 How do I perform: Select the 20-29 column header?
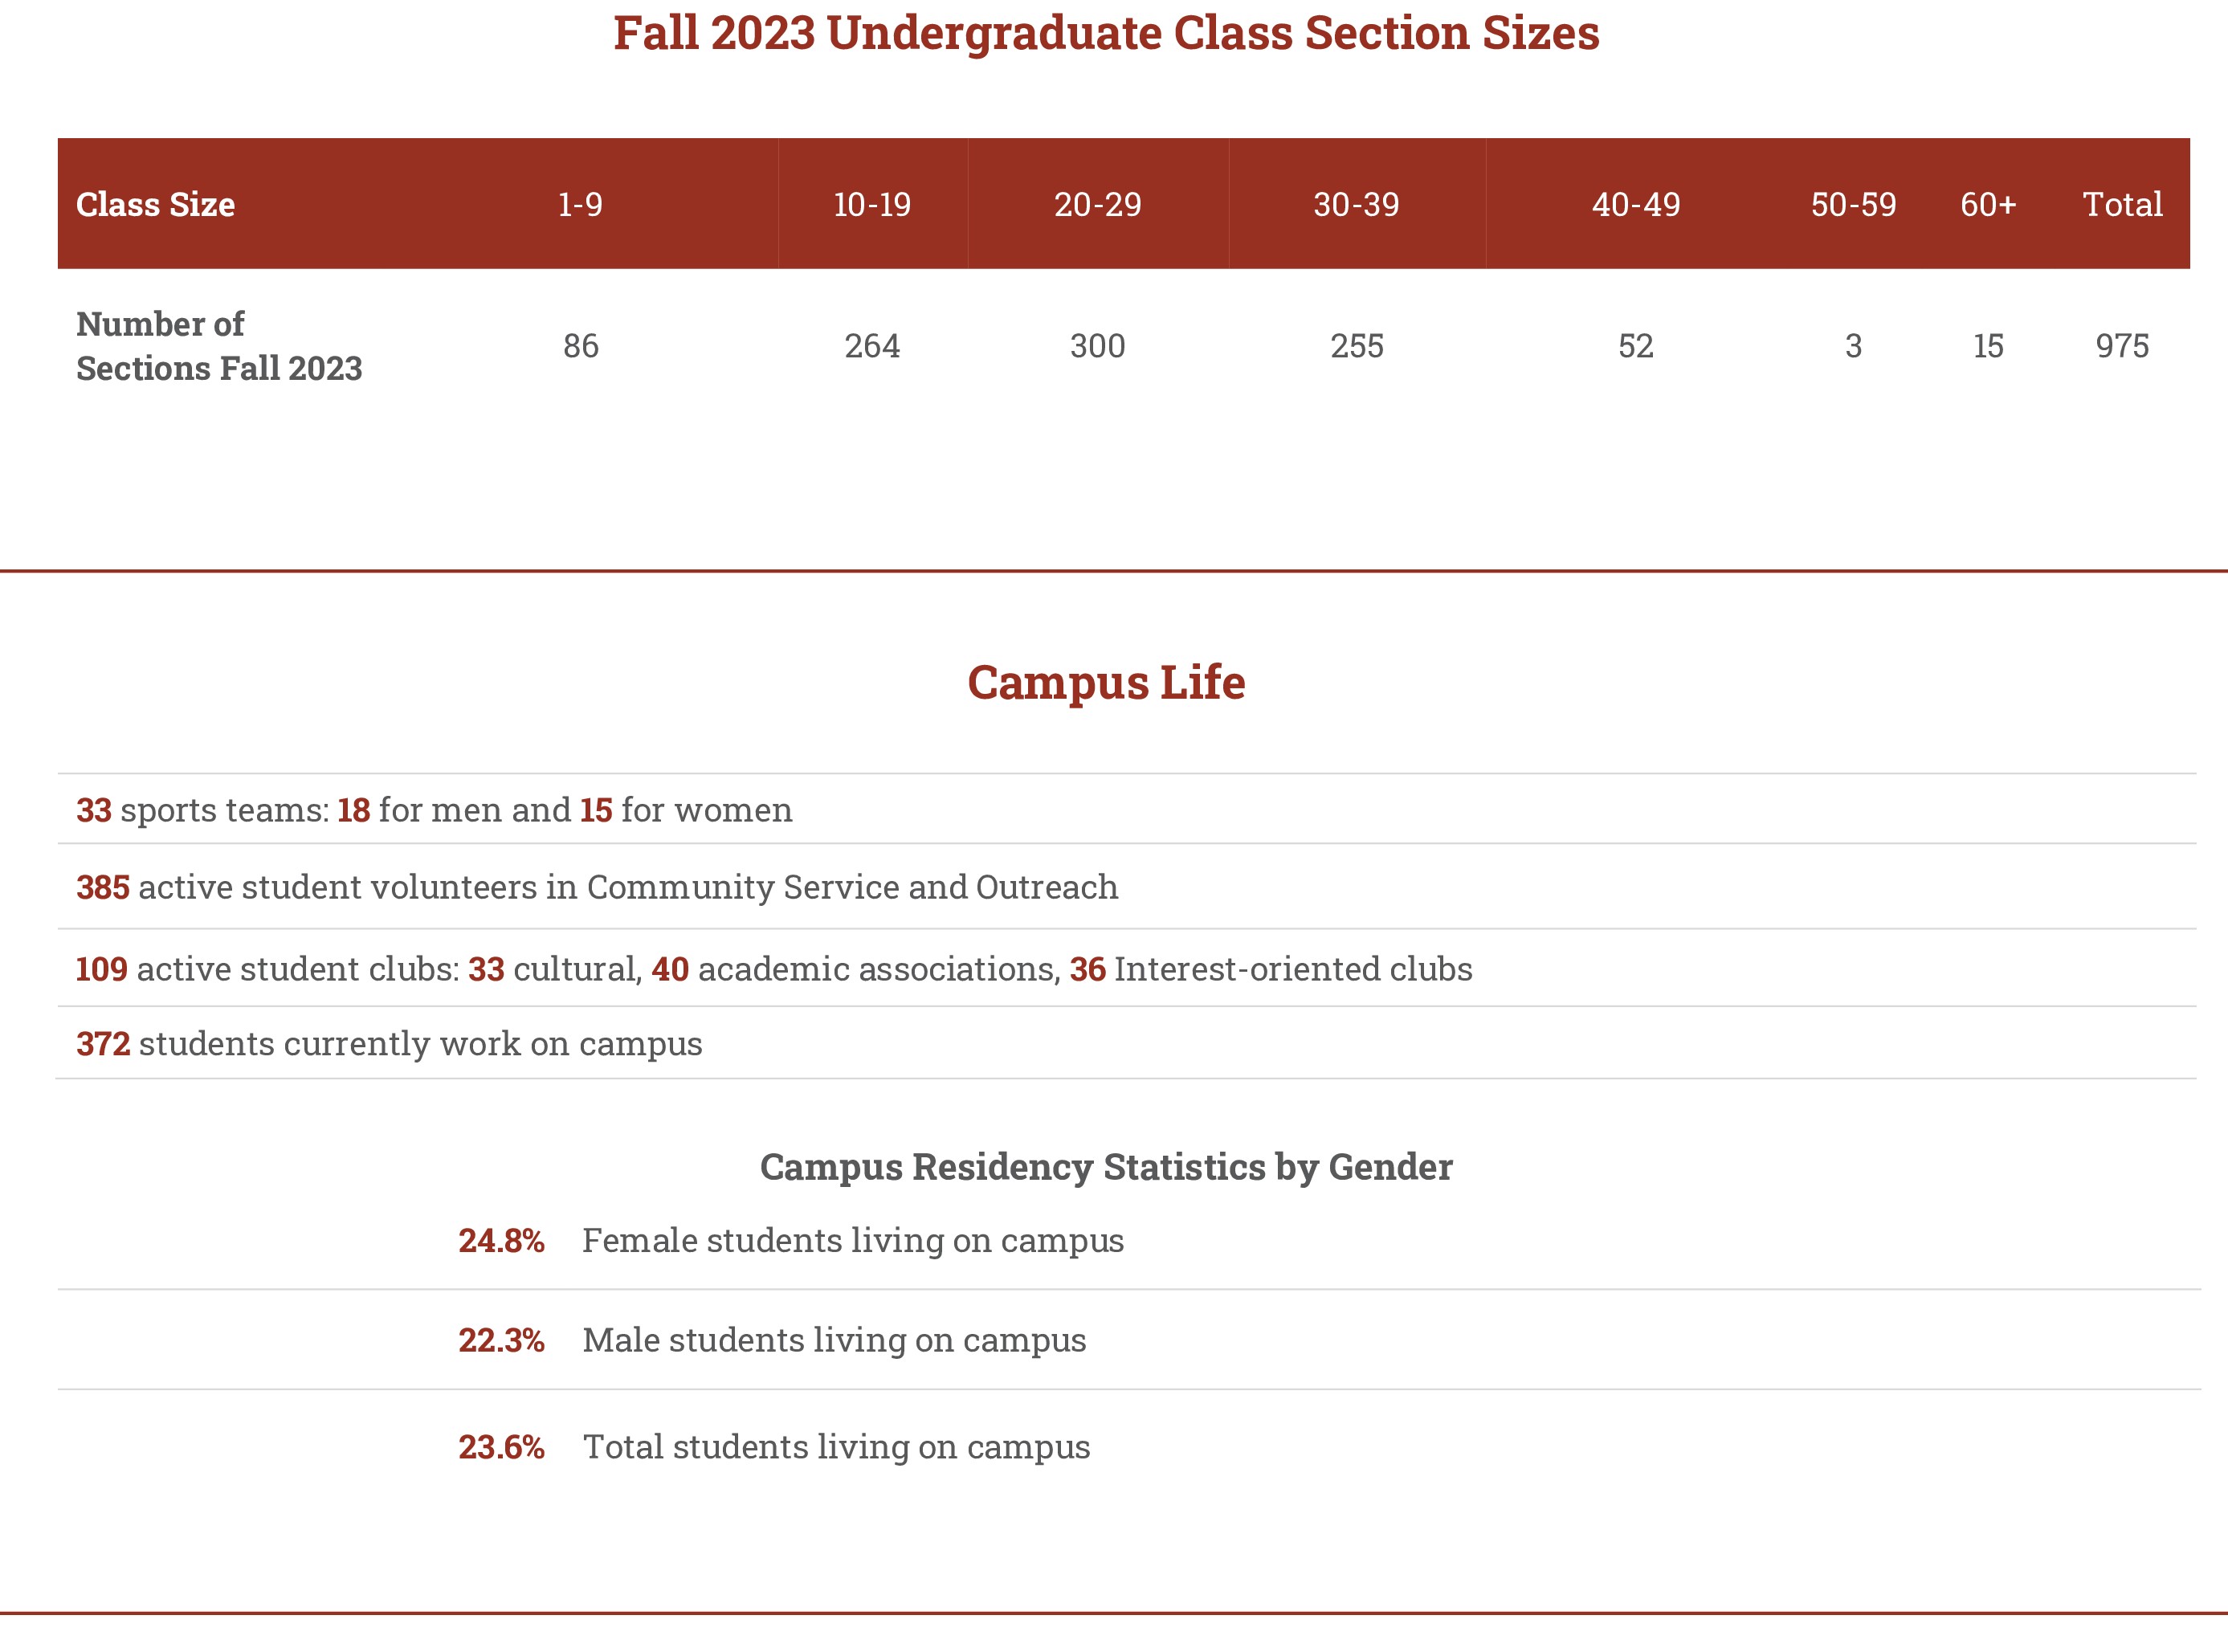1097,204
